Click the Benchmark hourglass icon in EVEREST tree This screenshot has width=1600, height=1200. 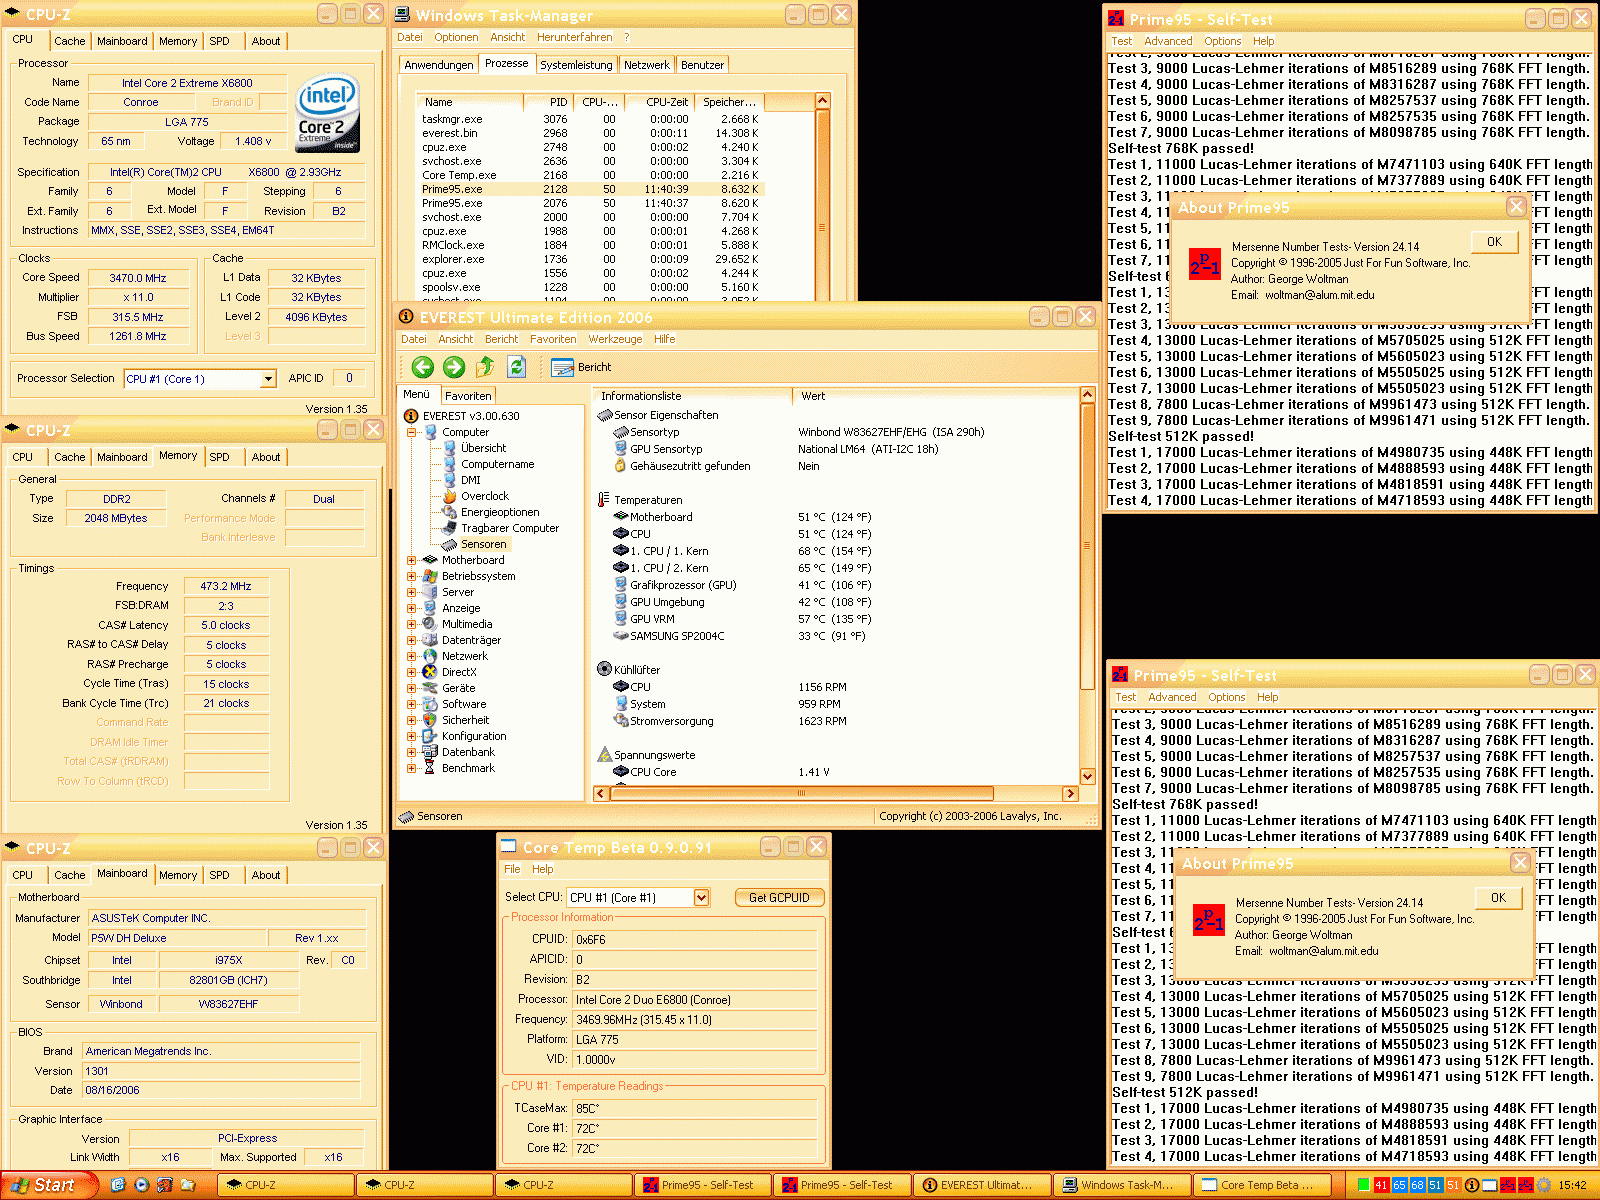point(430,768)
